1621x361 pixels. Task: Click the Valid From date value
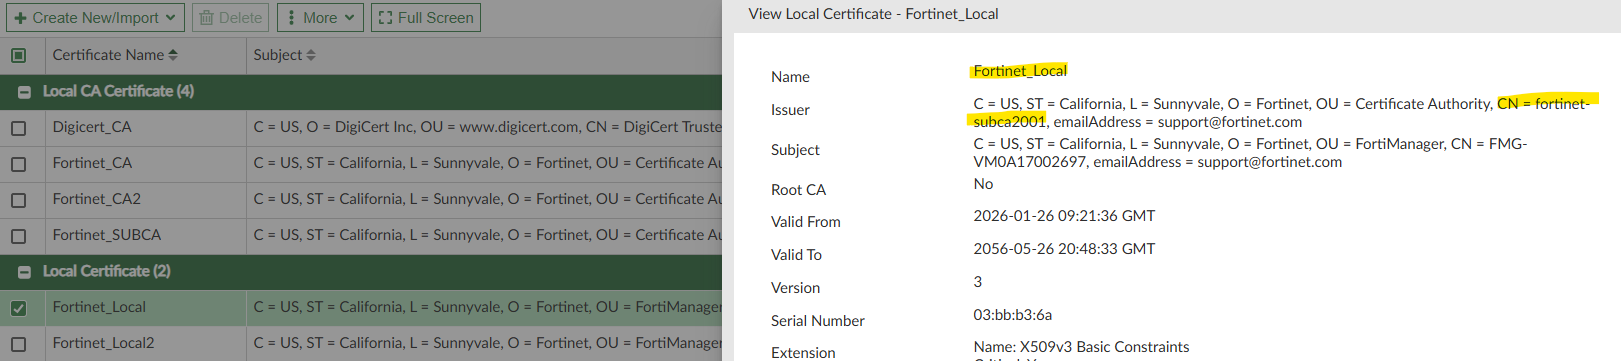1064,216
